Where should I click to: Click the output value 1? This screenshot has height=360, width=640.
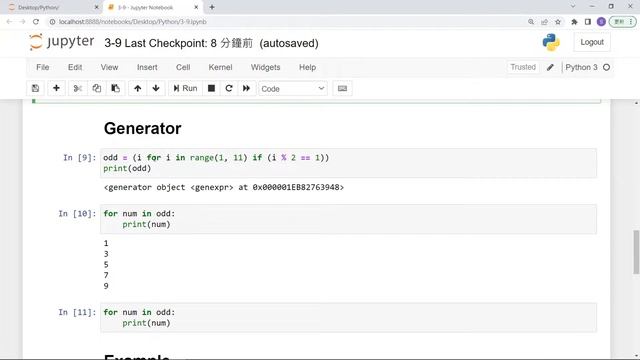106,243
